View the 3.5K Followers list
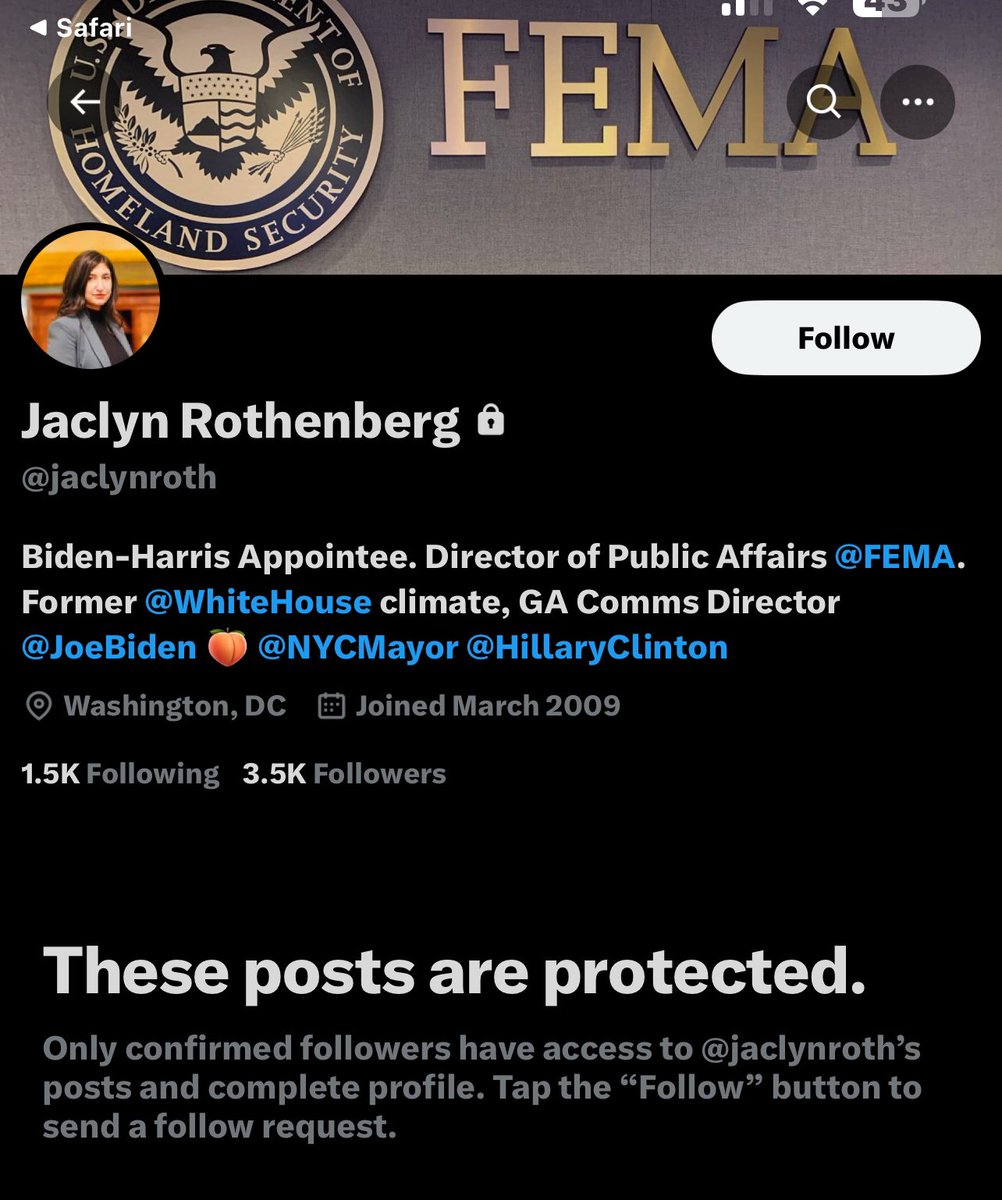Screen dimensions: 1002x1200 pos(344,774)
